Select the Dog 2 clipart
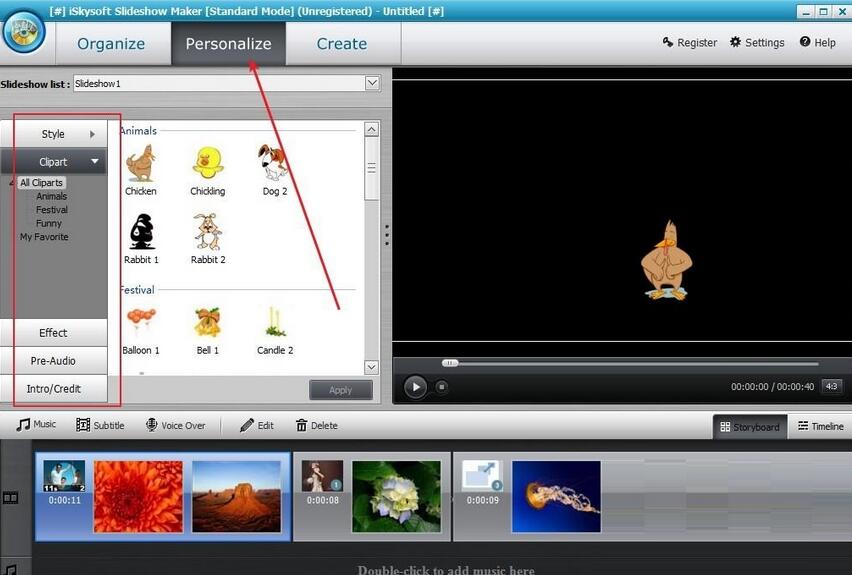The image size is (852, 575). pos(274,170)
